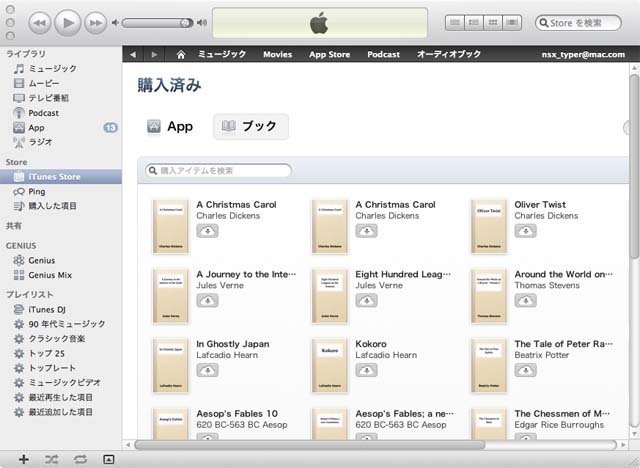Open クラシック音楽 smart playlist
640x468 pixels.
pyautogui.click(x=61, y=339)
